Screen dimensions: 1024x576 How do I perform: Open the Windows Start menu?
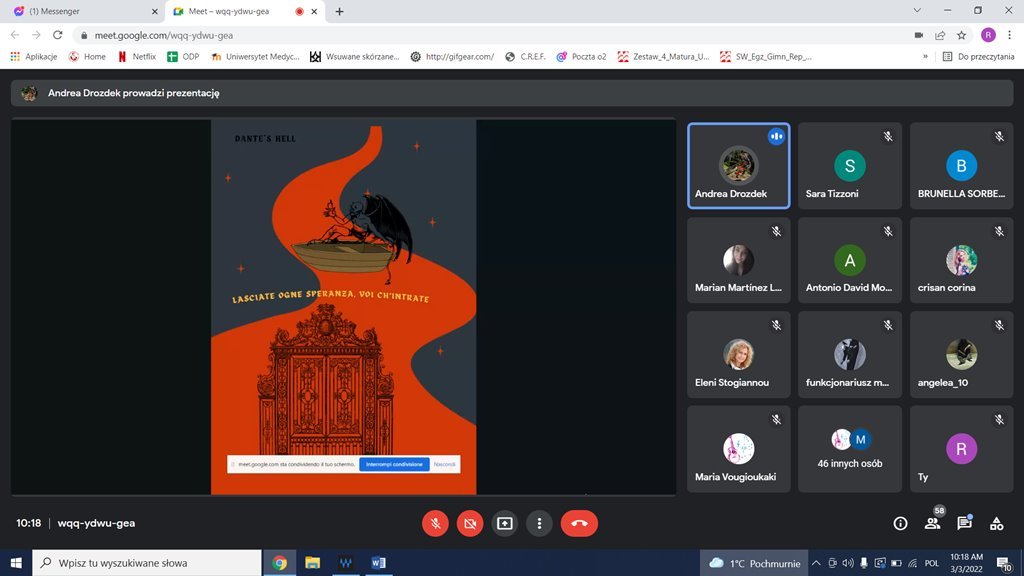coord(16,563)
